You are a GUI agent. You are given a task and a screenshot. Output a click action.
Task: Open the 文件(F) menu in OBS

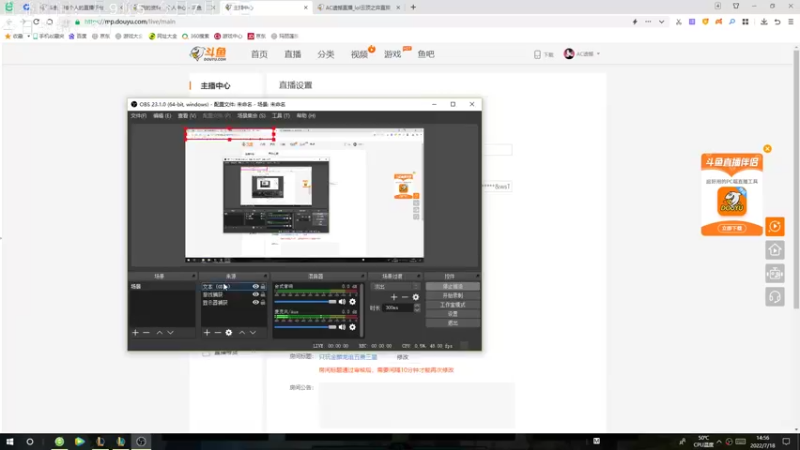[138, 116]
